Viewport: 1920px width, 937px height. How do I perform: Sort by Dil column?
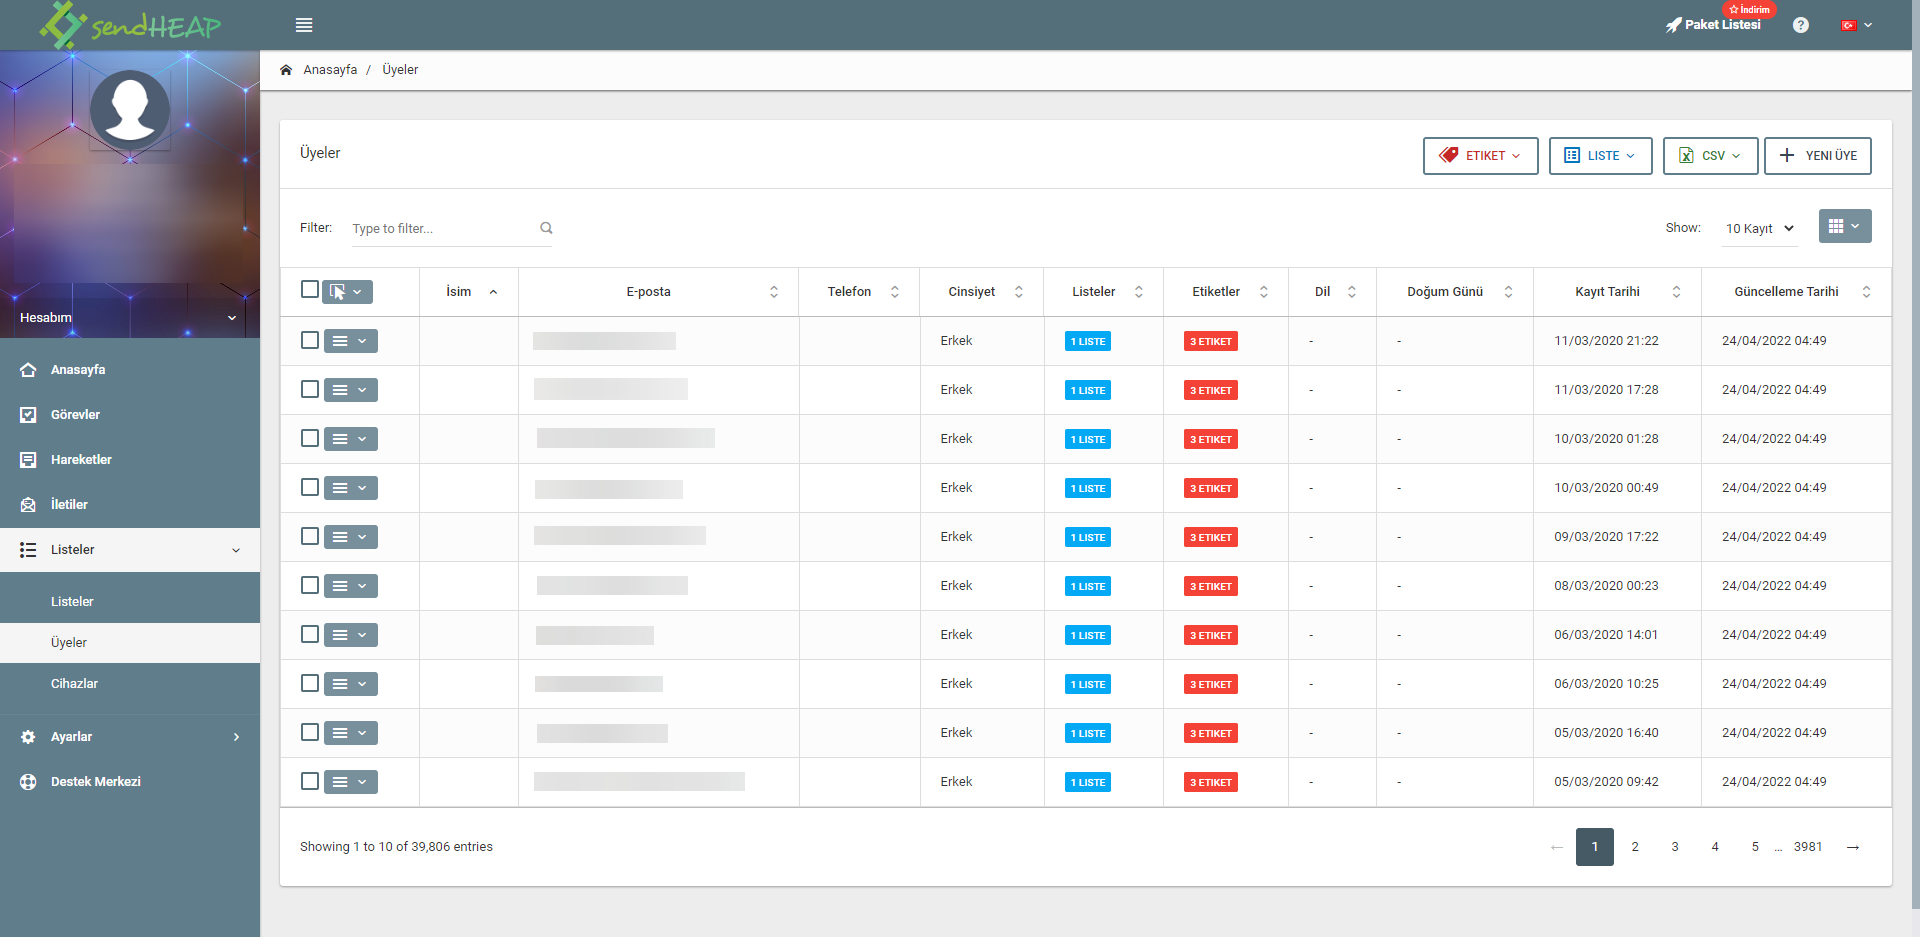[x=1333, y=292]
